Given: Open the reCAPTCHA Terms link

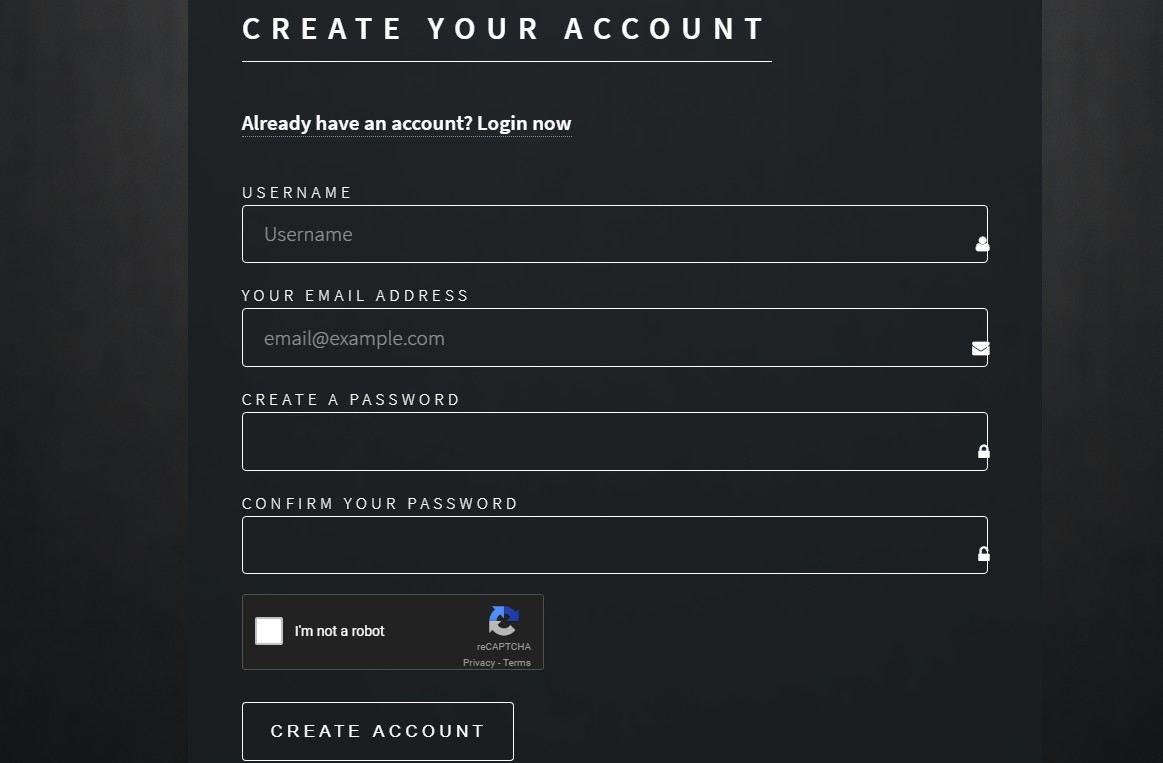Looking at the screenshot, I should coord(517,663).
